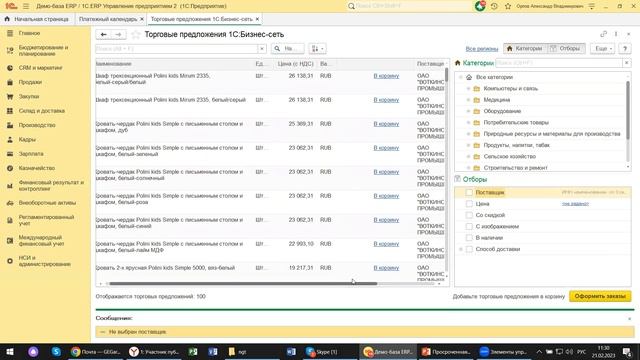
Task: Open the Кадры section icon
Action: (x=10, y=139)
